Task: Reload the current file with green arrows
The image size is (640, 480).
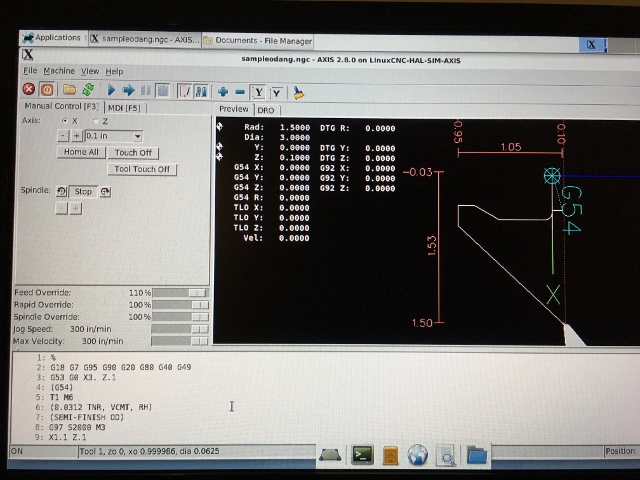Action: point(88,89)
